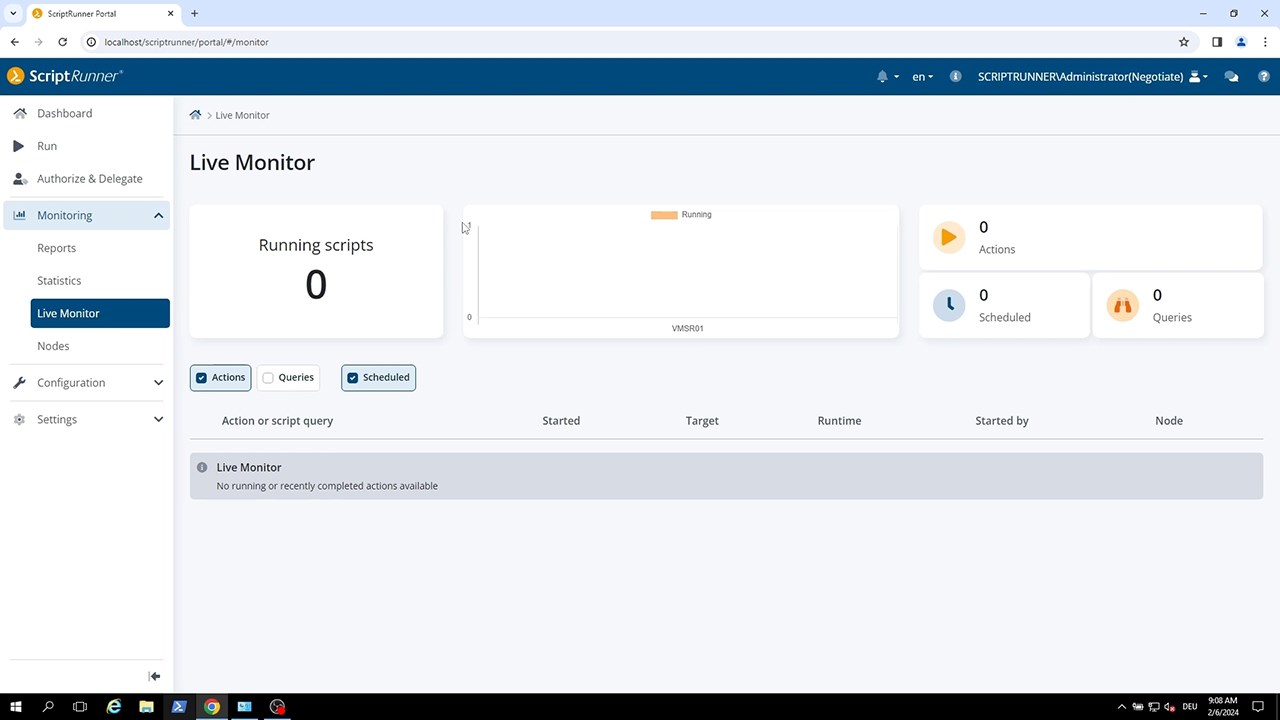
Task: Open the Windows Start menu
Action: click(16, 707)
